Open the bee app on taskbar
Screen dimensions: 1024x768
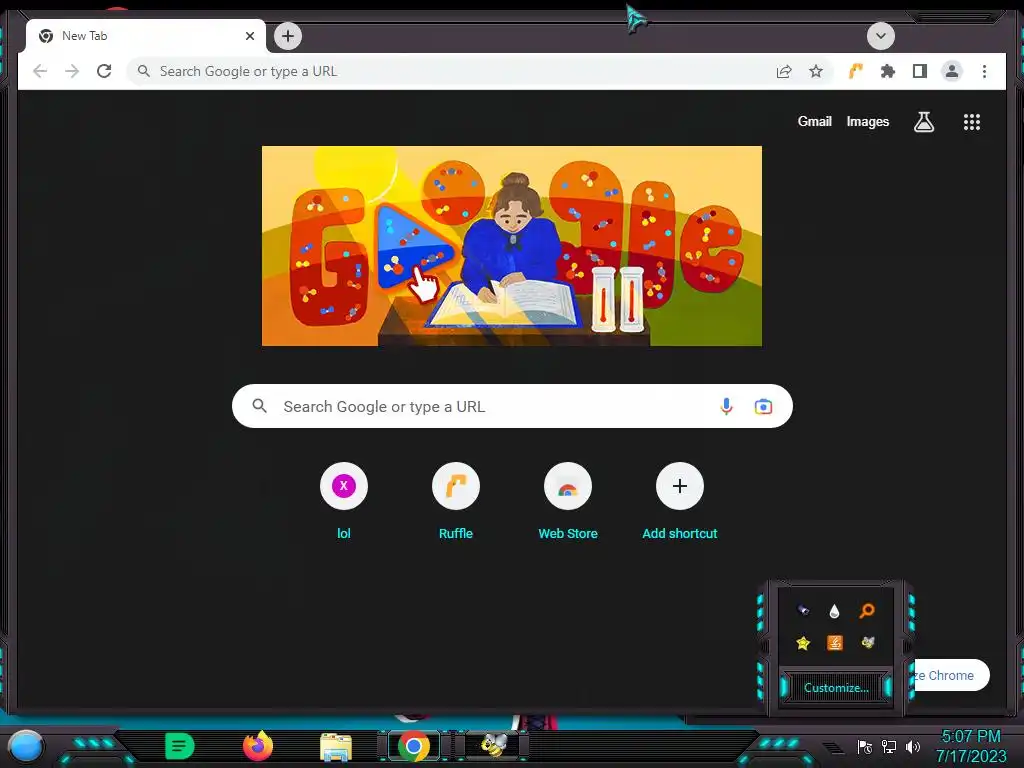(492, 744)
